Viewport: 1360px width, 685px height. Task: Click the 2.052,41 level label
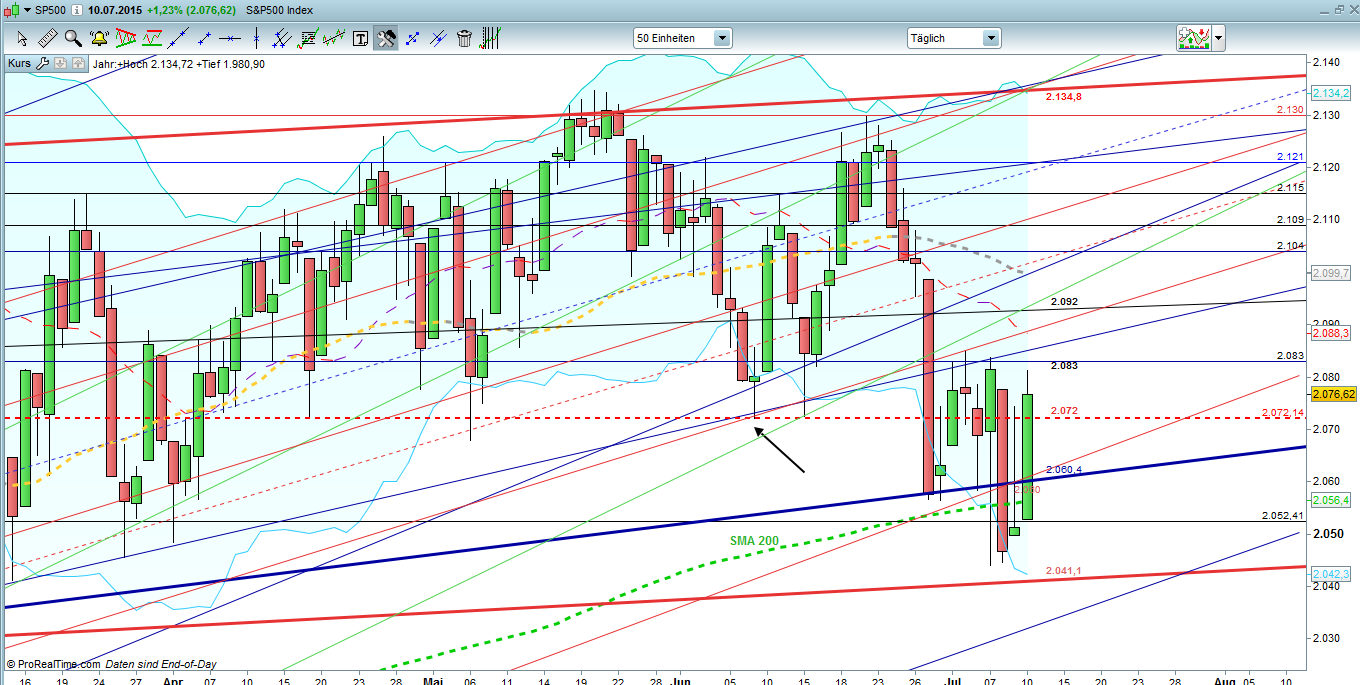(1282, 516)
